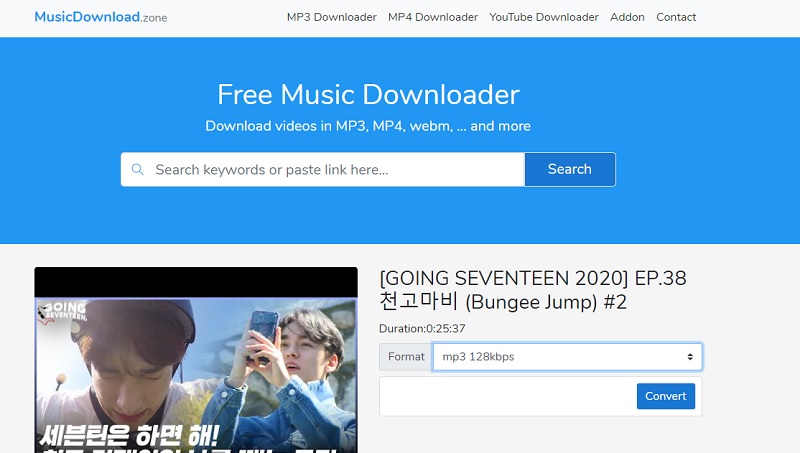This screenshot has width=800, height=453.
Task: Go to YouTube Downloader page
Action: tap(544, 17)
